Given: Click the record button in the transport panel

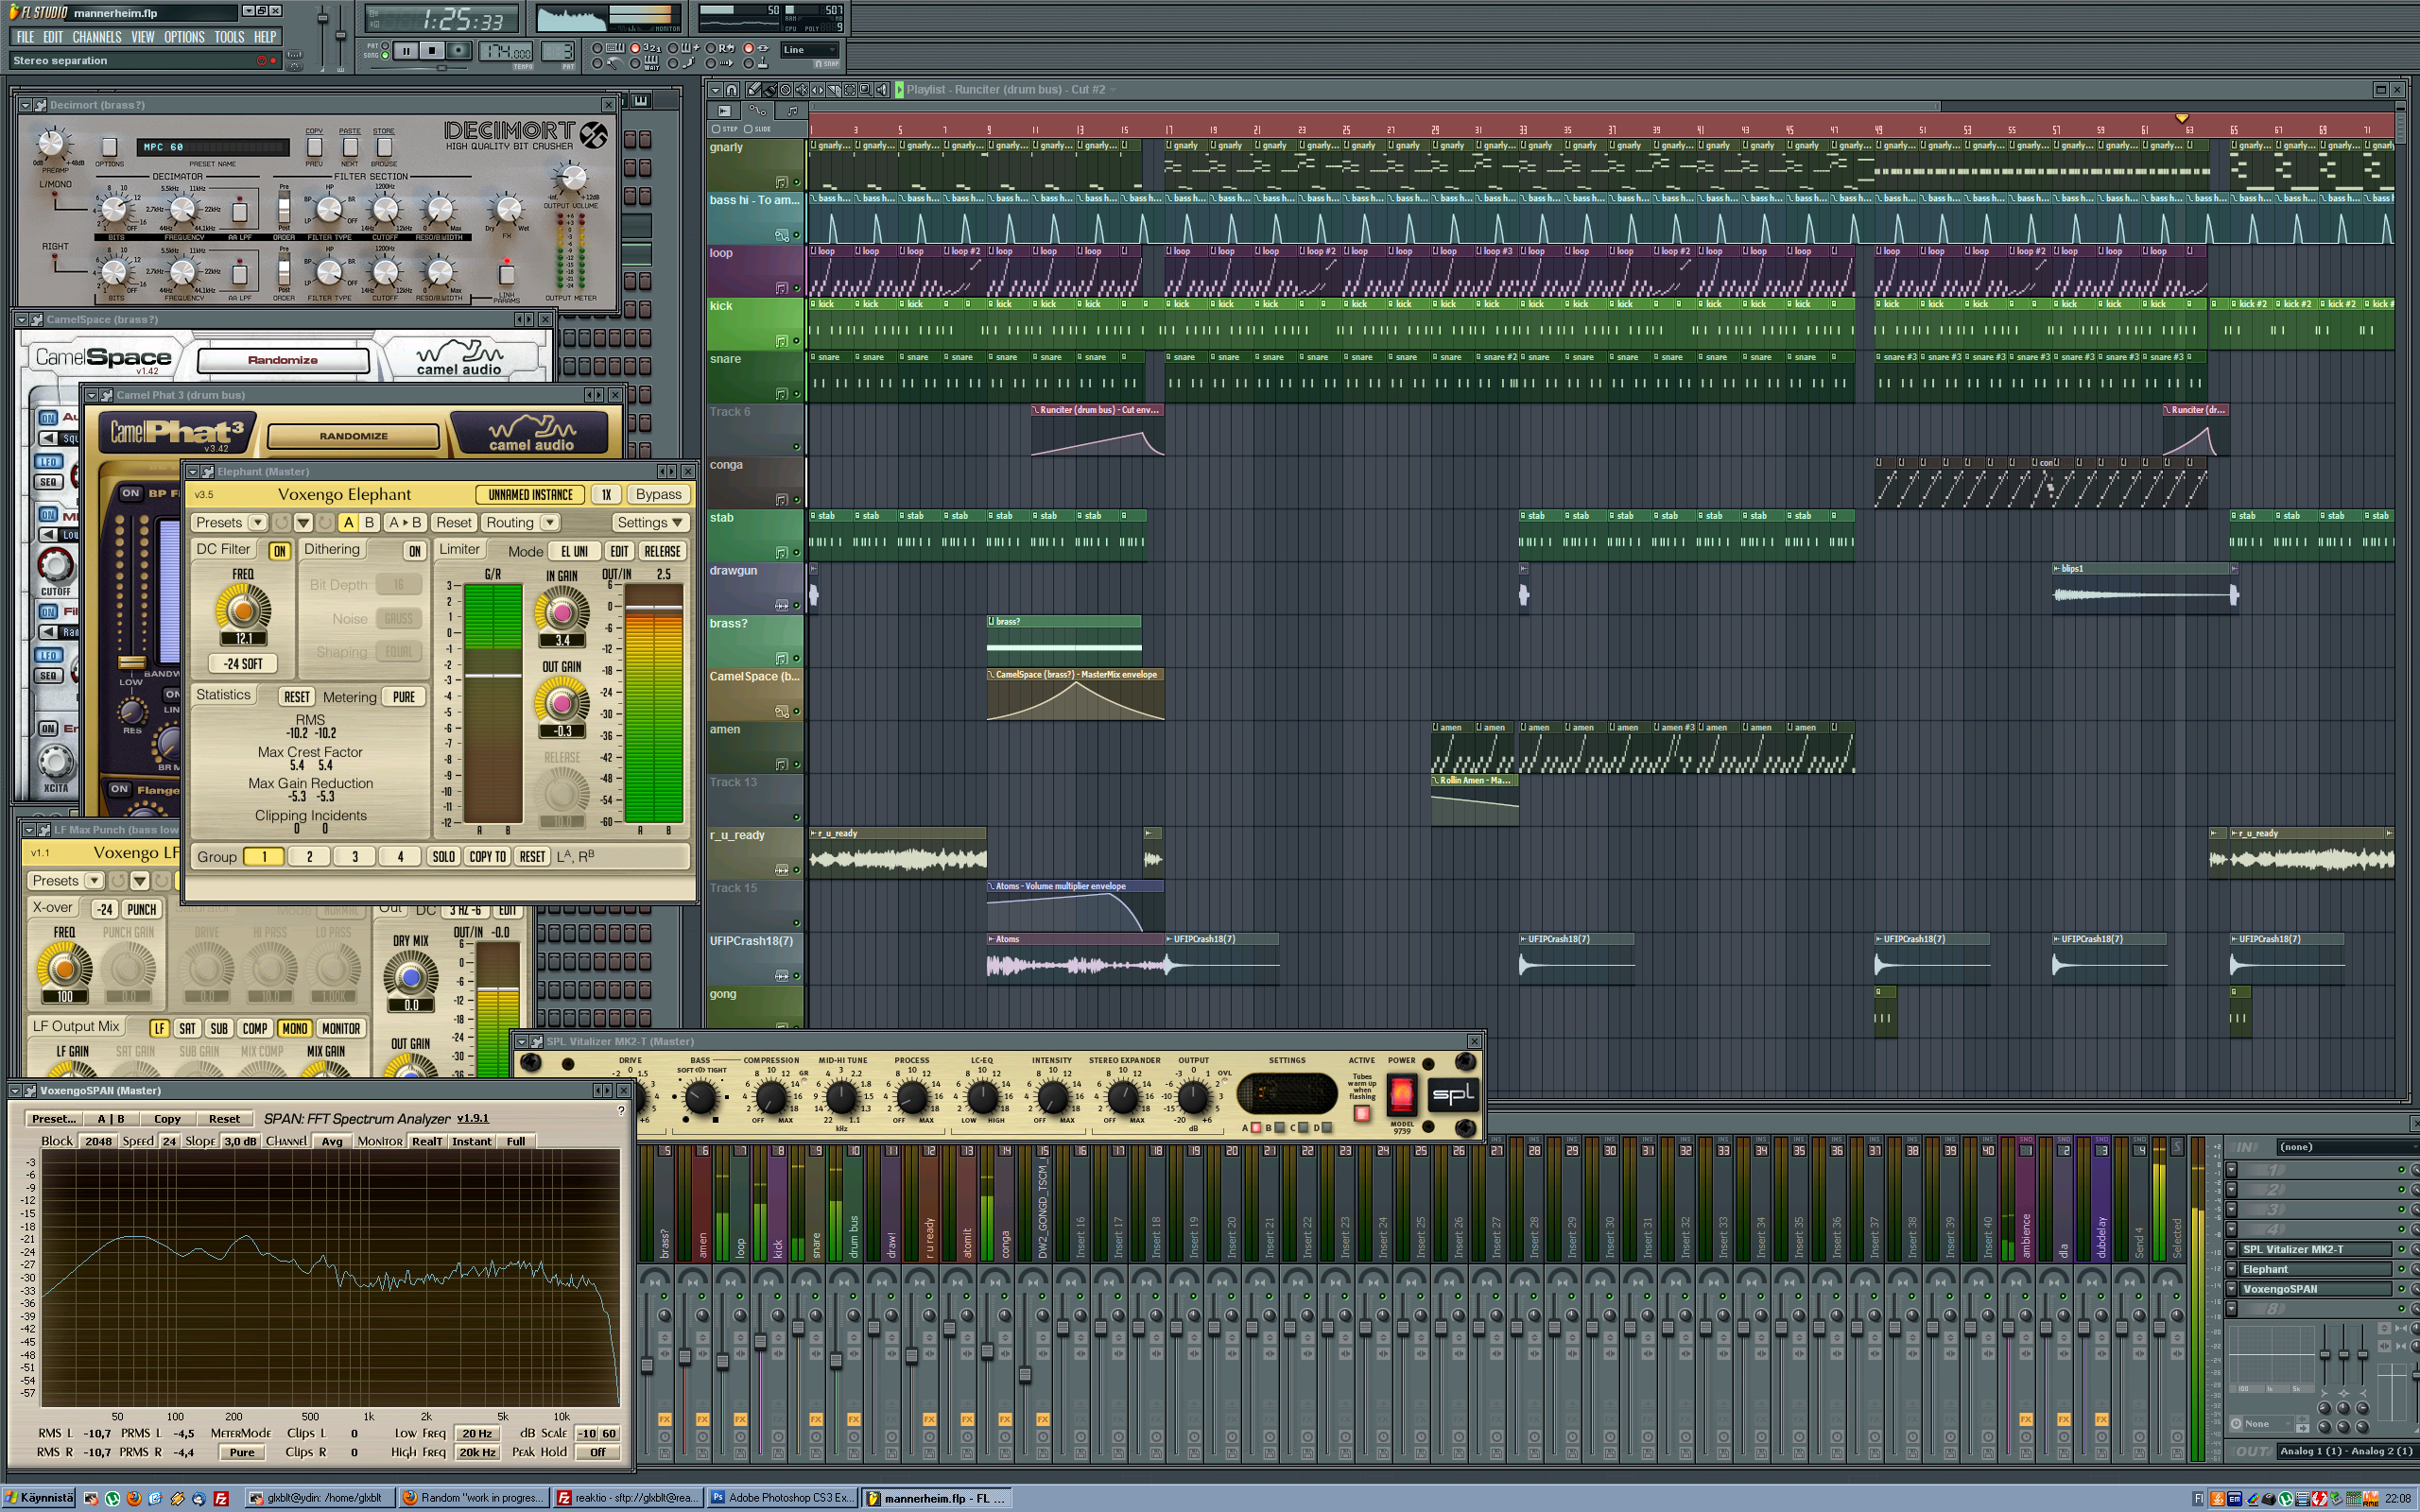Looking at the screenshot, I should click(459, 51).
